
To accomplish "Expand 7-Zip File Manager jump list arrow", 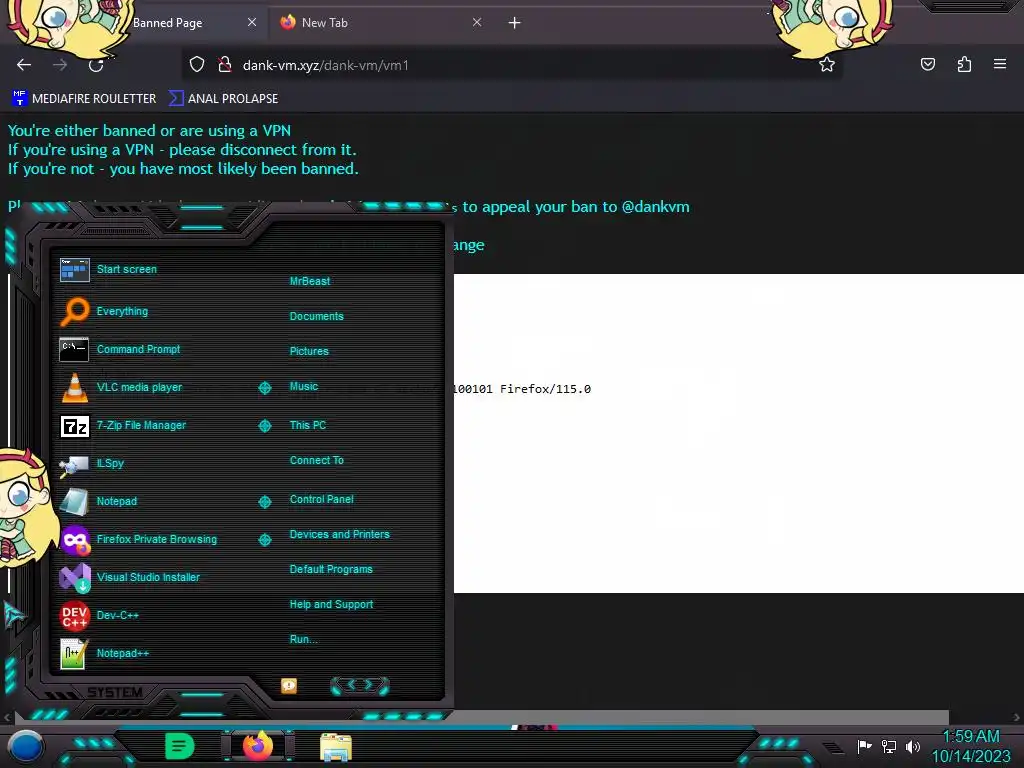I will (264, 426).
